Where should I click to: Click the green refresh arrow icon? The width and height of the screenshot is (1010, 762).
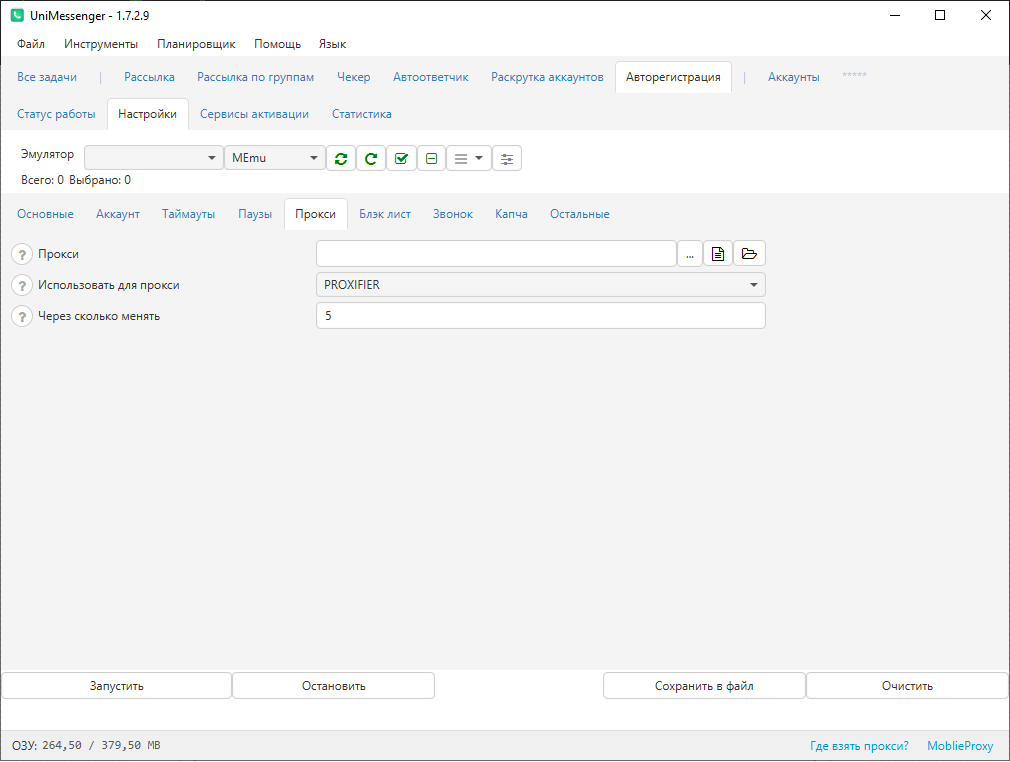click(x=371, y=158)
